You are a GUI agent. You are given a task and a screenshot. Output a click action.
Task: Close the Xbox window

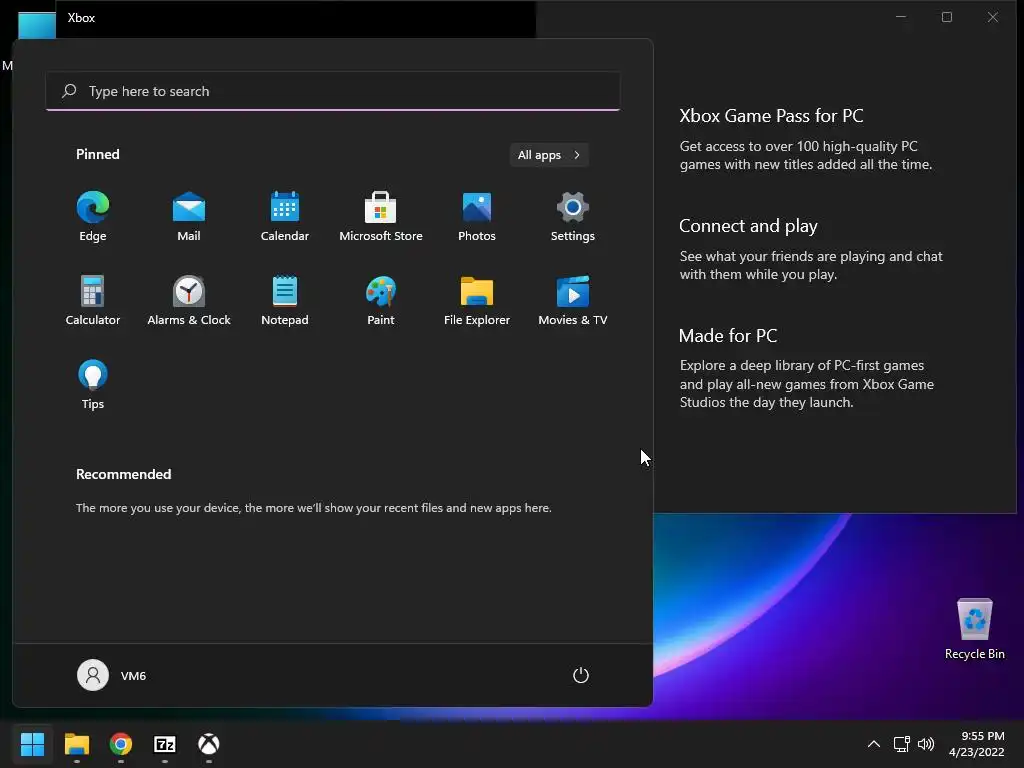(993, 17)
